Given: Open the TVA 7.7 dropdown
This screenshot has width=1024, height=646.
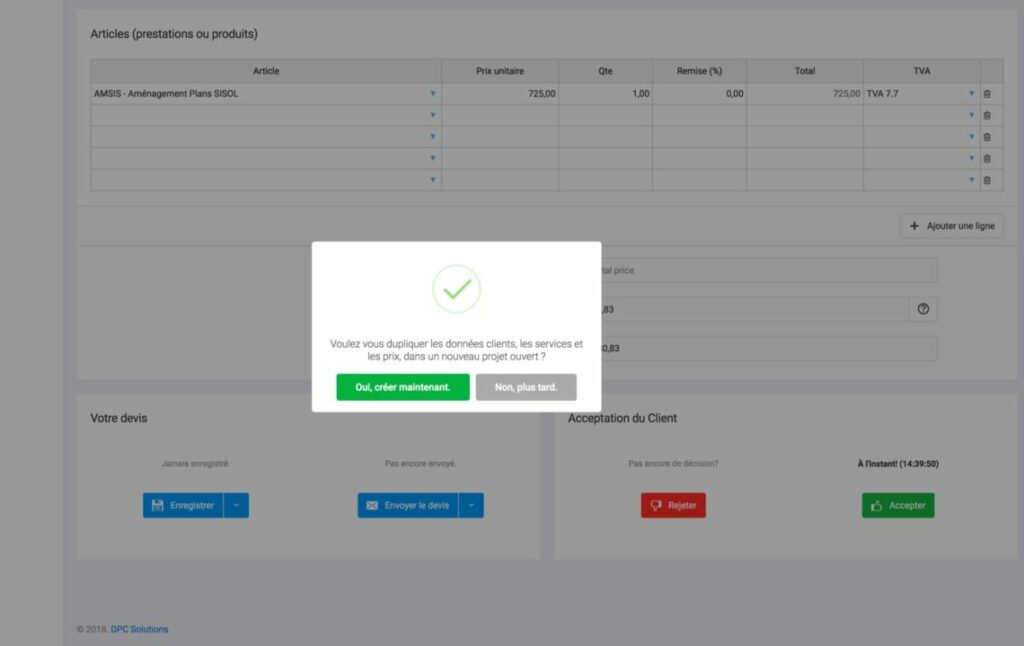Looking at the screenshot, I should [971, 93].
